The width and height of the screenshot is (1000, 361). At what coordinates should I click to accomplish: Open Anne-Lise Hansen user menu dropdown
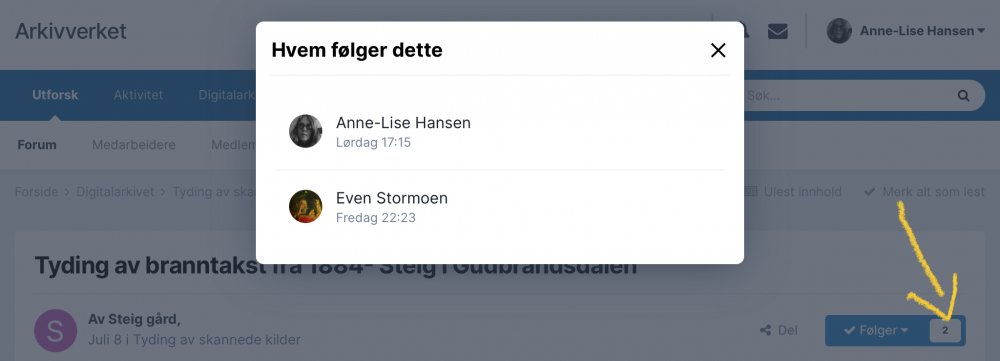click(922, 31)
